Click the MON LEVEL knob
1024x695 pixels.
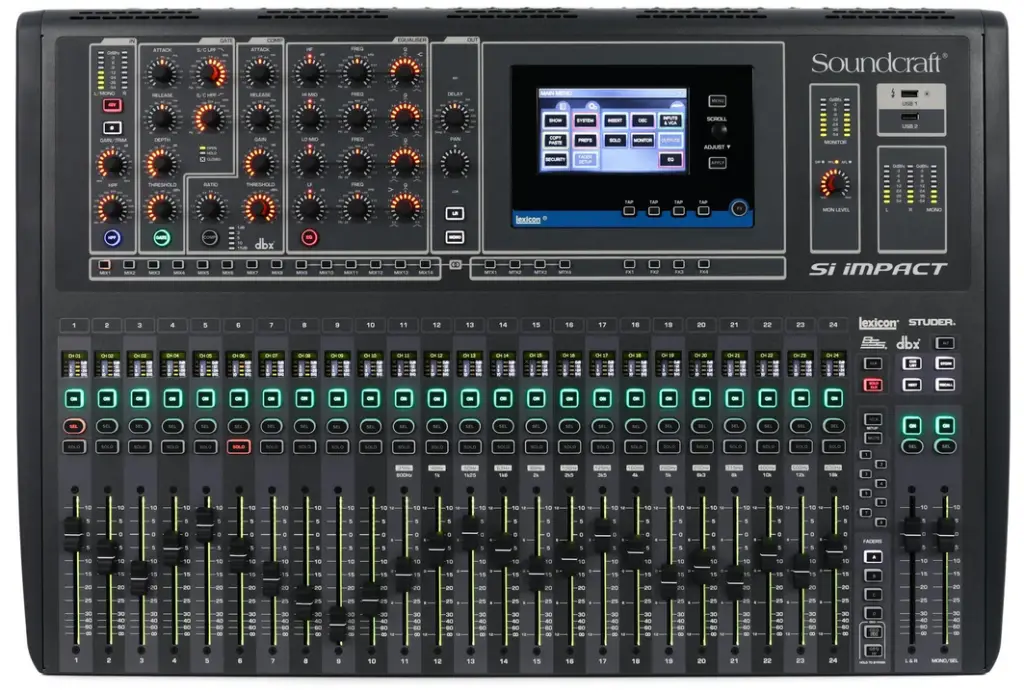[833, 183]
